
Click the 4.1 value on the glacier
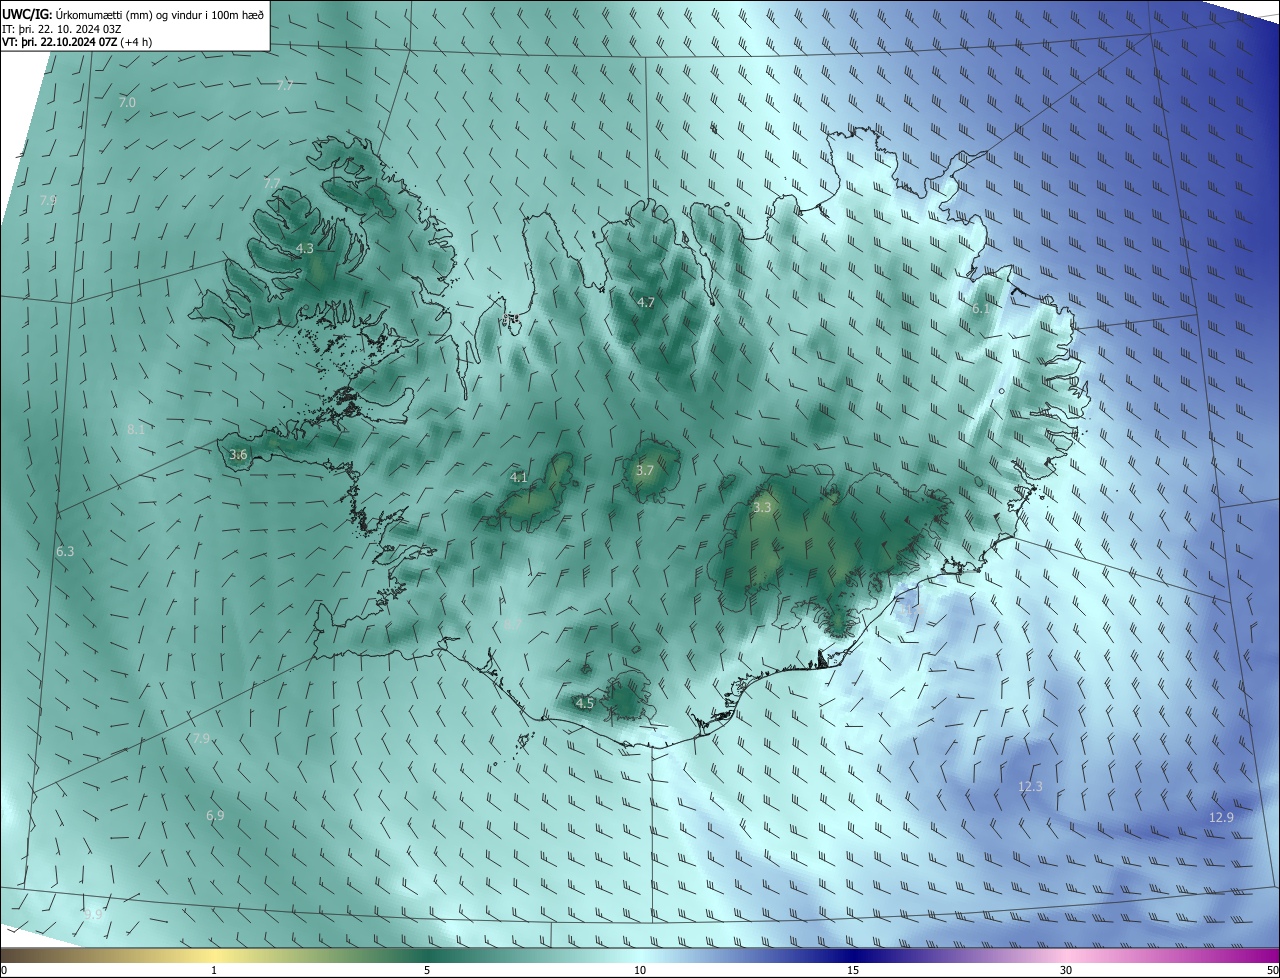pos(519,478)
